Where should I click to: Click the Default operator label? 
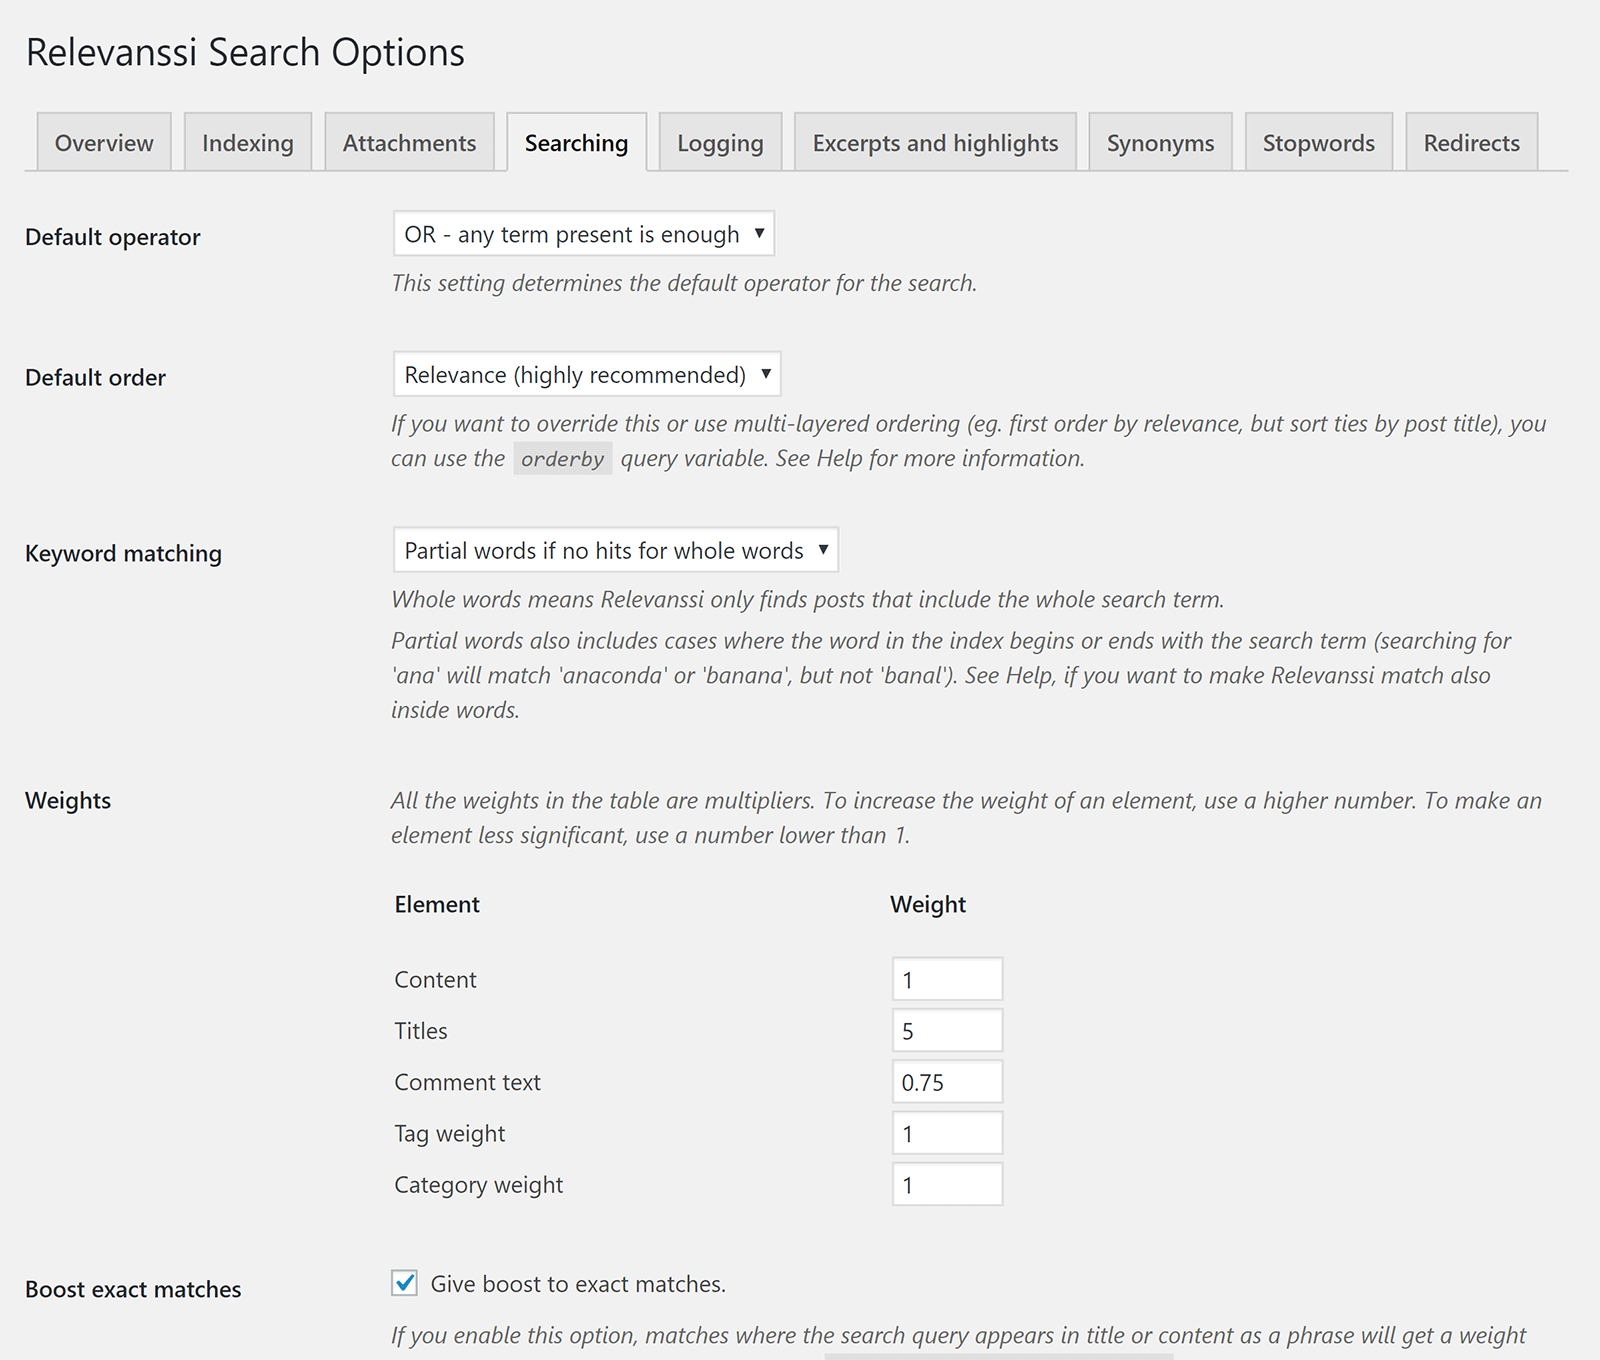tap(113, 237)
